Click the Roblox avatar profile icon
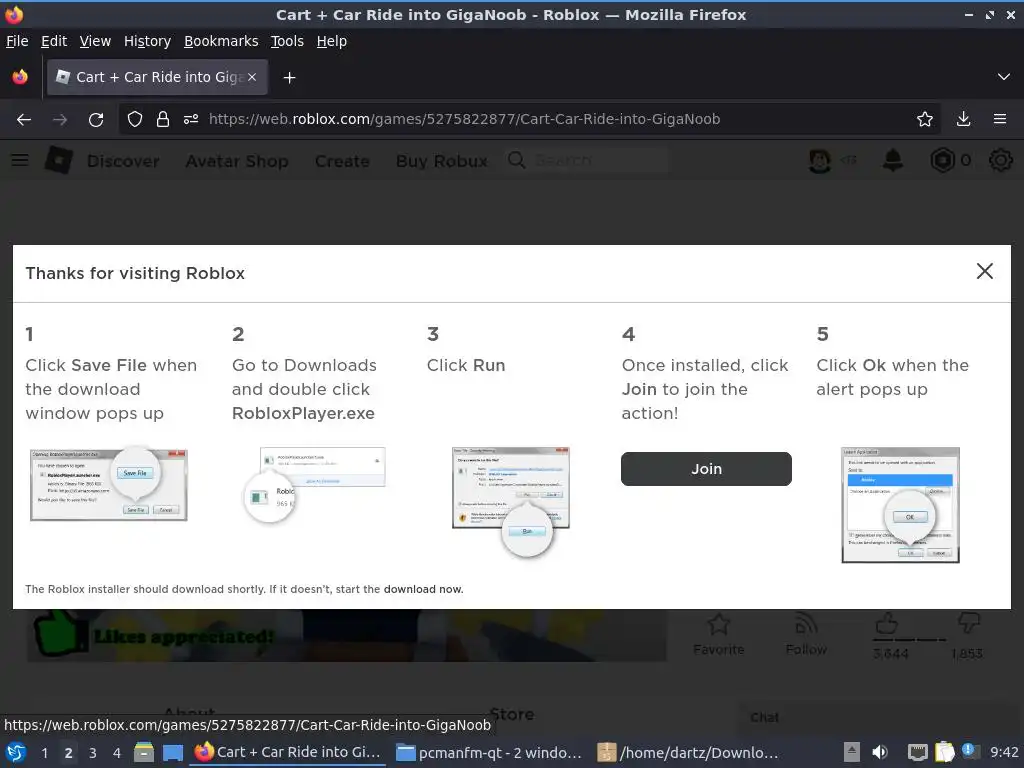This screenshot has height=768, width=1024. [820, 161]
